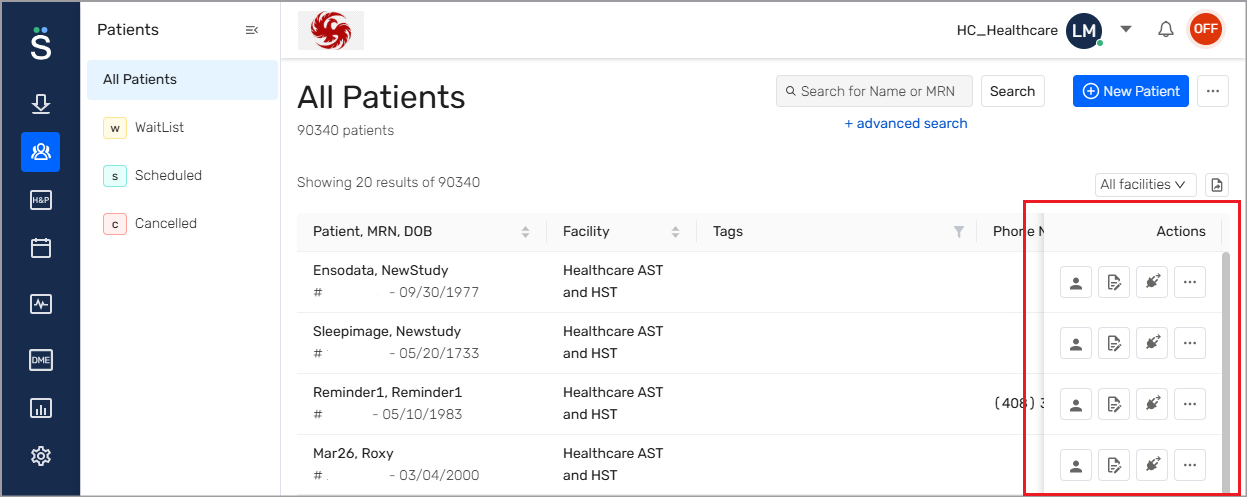Expand the account dropdown arrow
This screenshot has width=1247, height=497.
[x=1126, y=29]
